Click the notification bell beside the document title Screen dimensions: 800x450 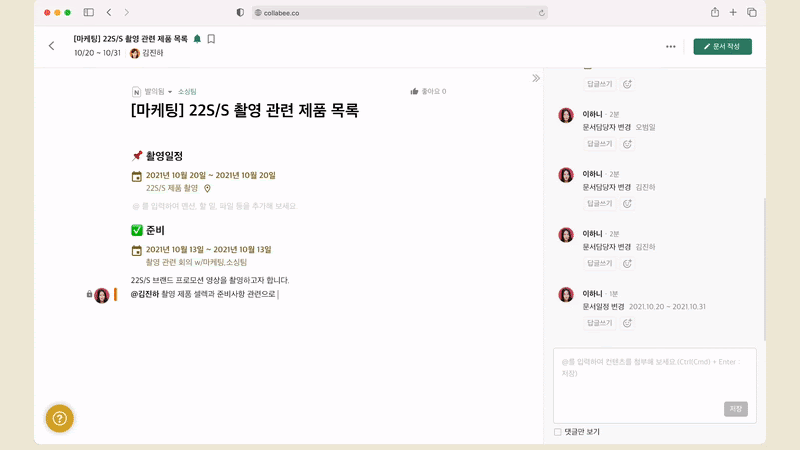pos(197,39)
